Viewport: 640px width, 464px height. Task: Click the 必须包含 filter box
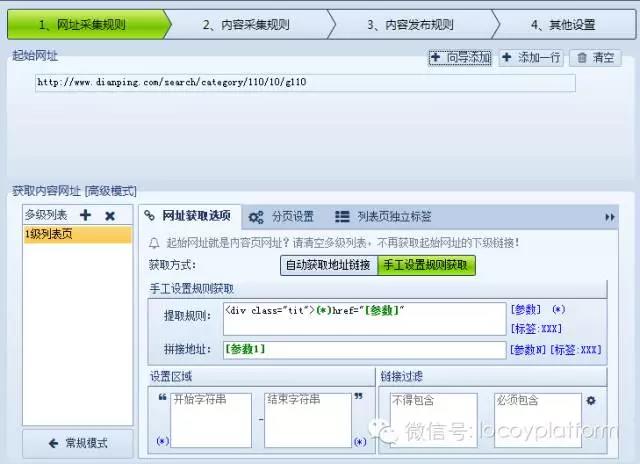(x=538, y=420)
